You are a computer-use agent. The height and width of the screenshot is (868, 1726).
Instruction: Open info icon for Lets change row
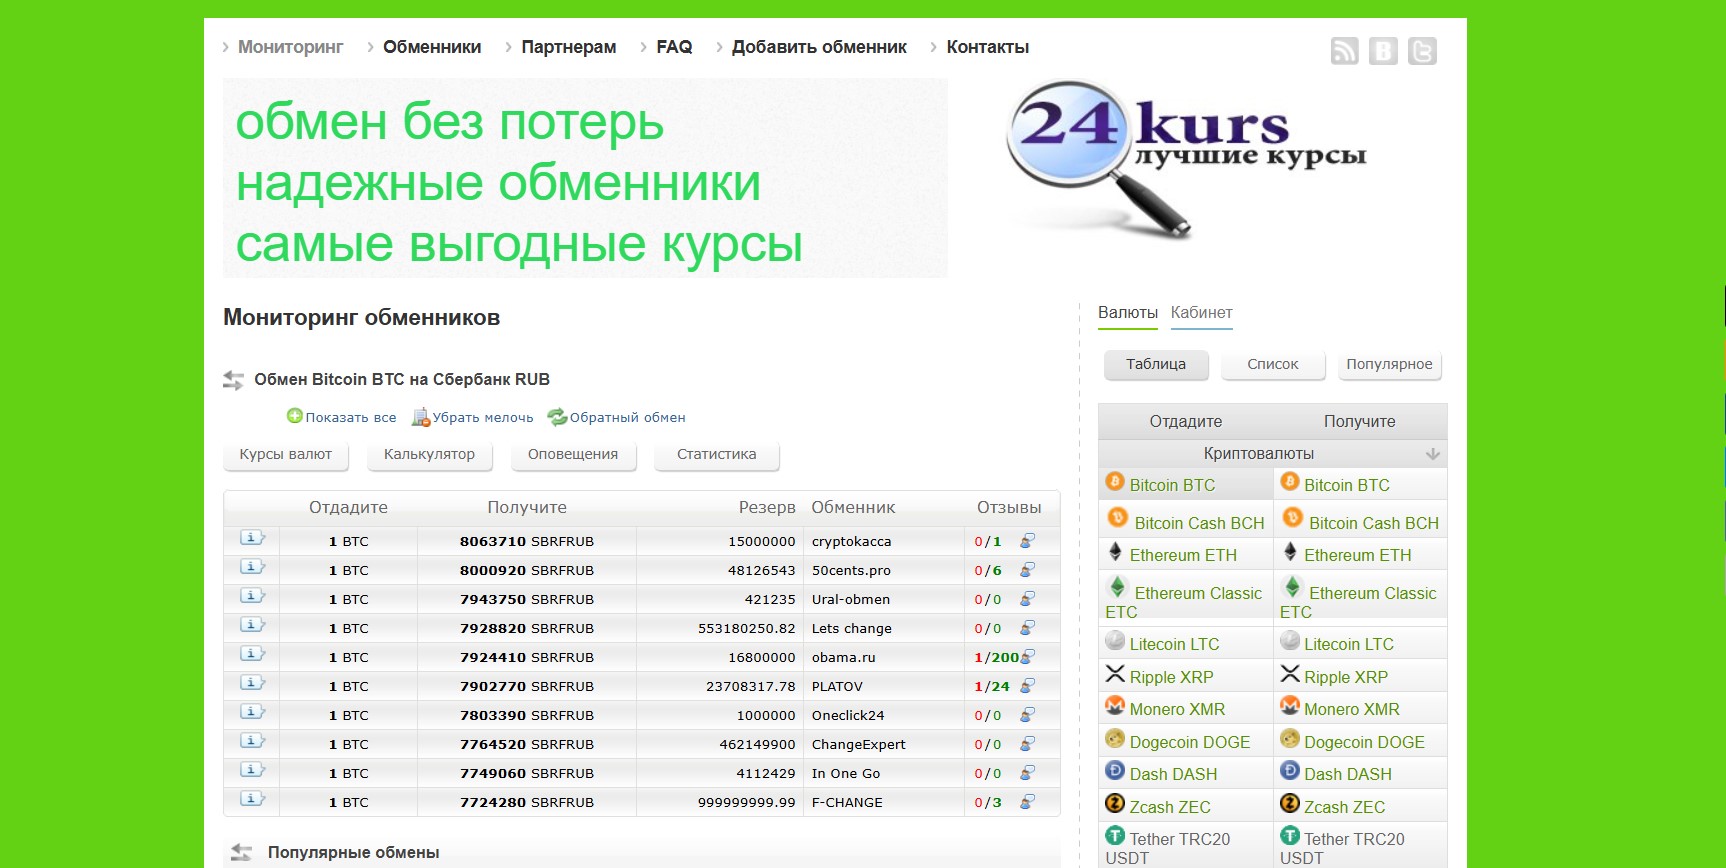pyautogui.click(x=252, y=625)
